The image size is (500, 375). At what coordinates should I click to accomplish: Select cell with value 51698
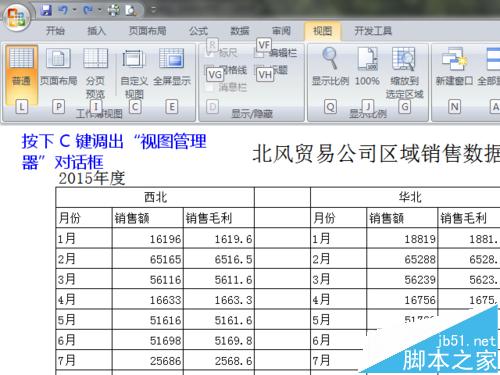click(148, 340)
